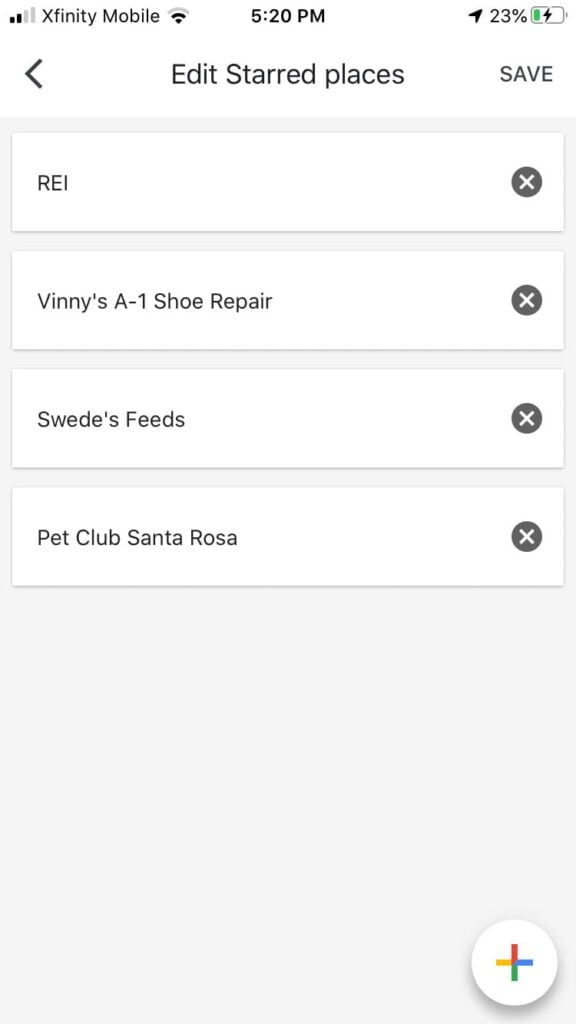Select the Swede's Feeds row

pyautogui.click(x=287, y=418)
